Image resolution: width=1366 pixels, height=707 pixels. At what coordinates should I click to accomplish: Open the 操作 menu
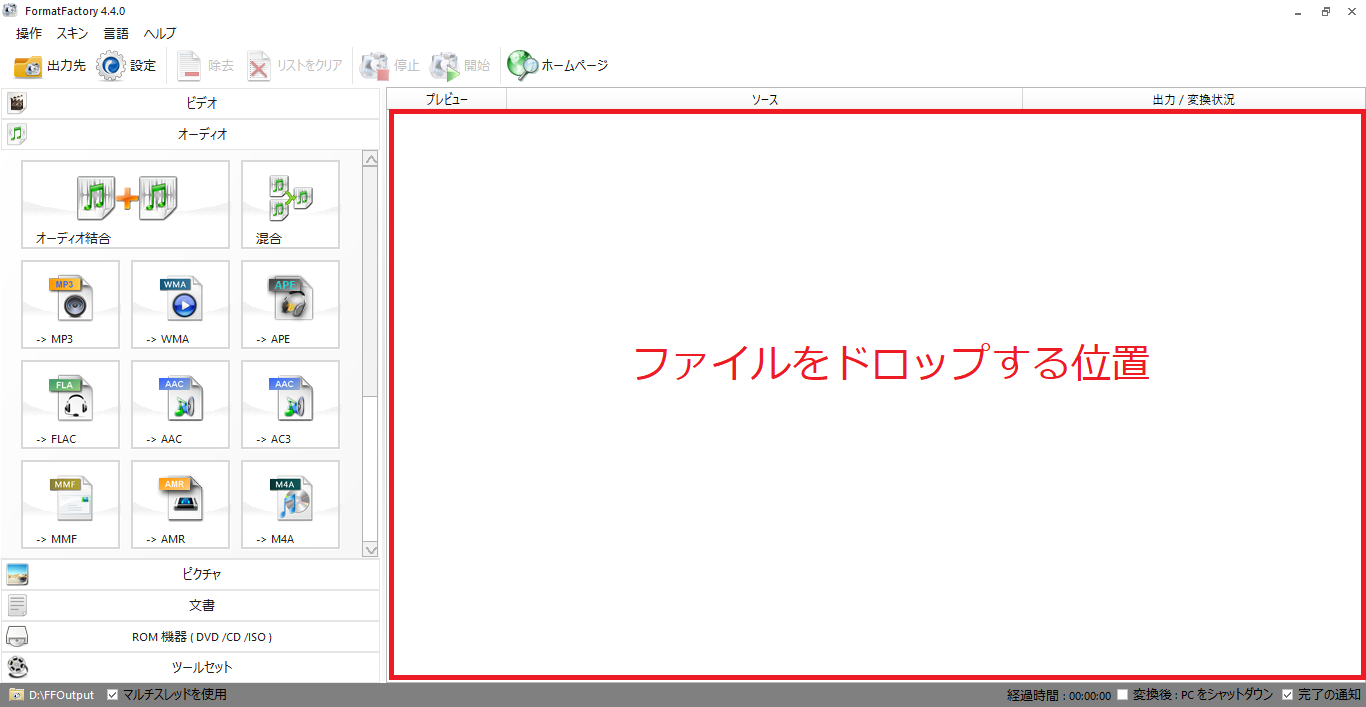click(29, 34)
